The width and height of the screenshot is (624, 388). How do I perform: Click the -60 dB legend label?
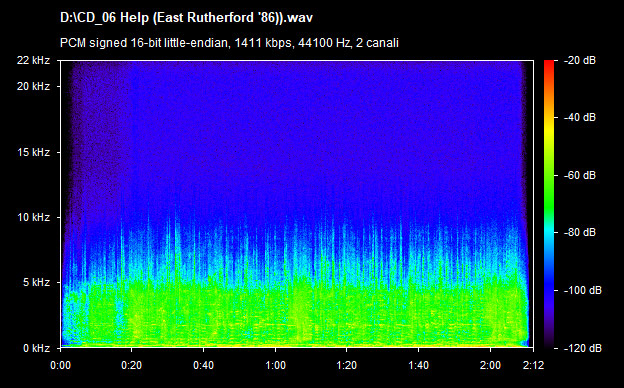580,175
